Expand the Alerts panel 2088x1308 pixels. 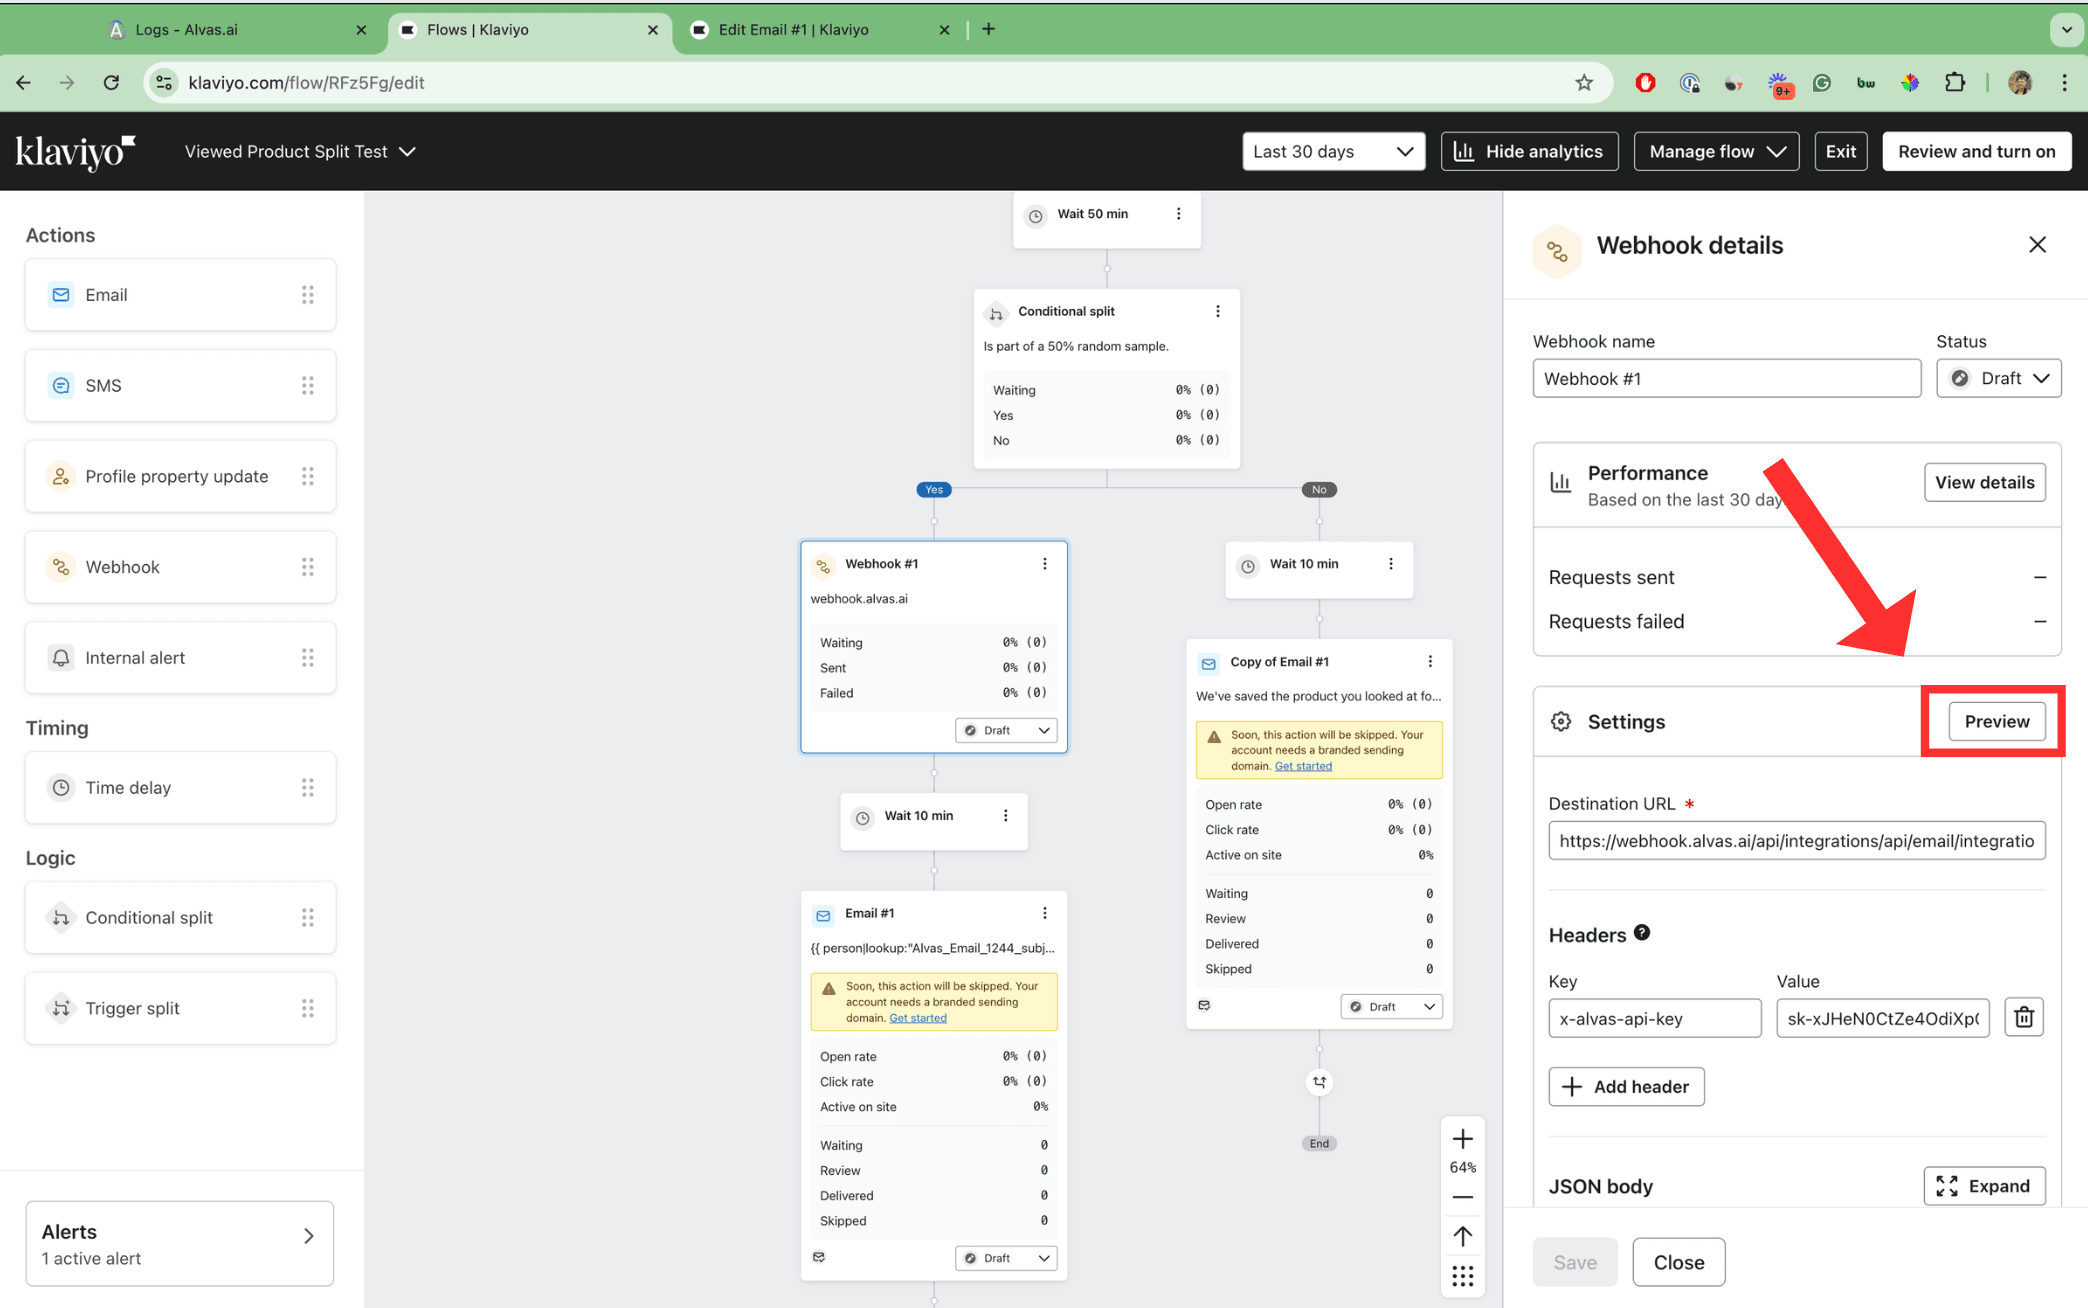[x=180, y=1244]
